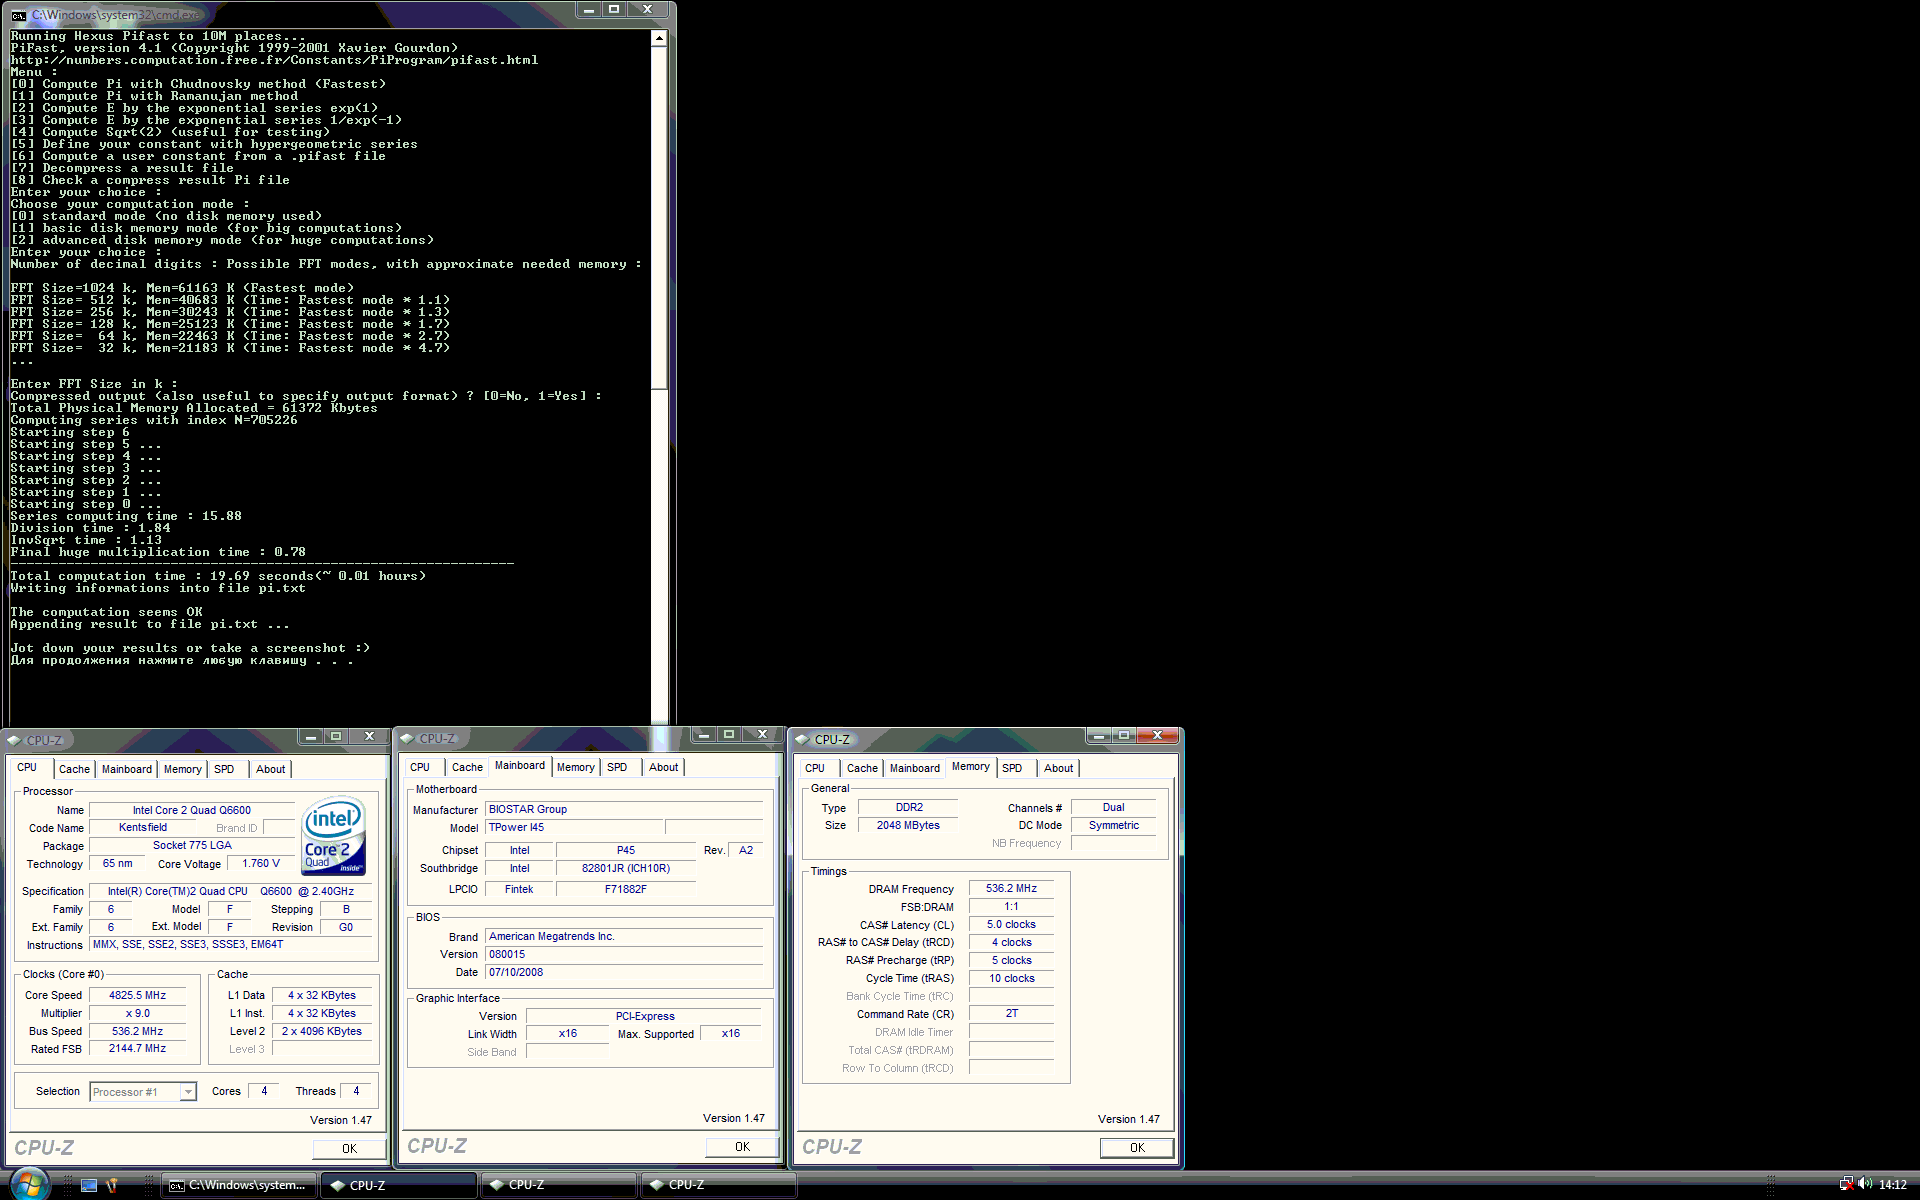Viewport: 1920px width, 1200px height.
Task: Open Memory tab in the processor CPU-Z window
Action: [183, 769]
